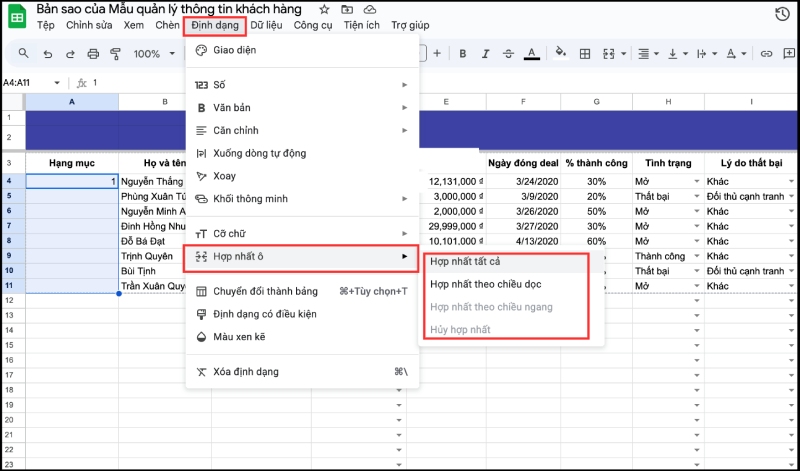The height and width of the screenshot is (471, 800).
Task: Insert a comment from toolbar
Action: tap(789, 54)
